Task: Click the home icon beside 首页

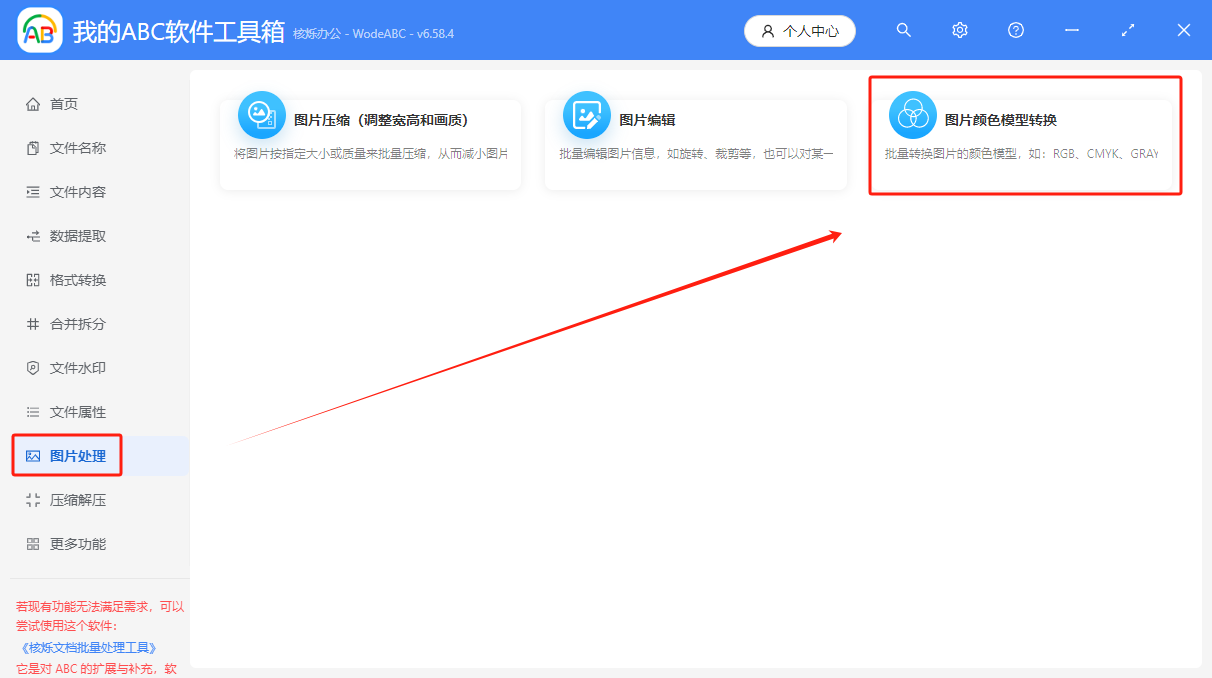Action: pos(33,104)
